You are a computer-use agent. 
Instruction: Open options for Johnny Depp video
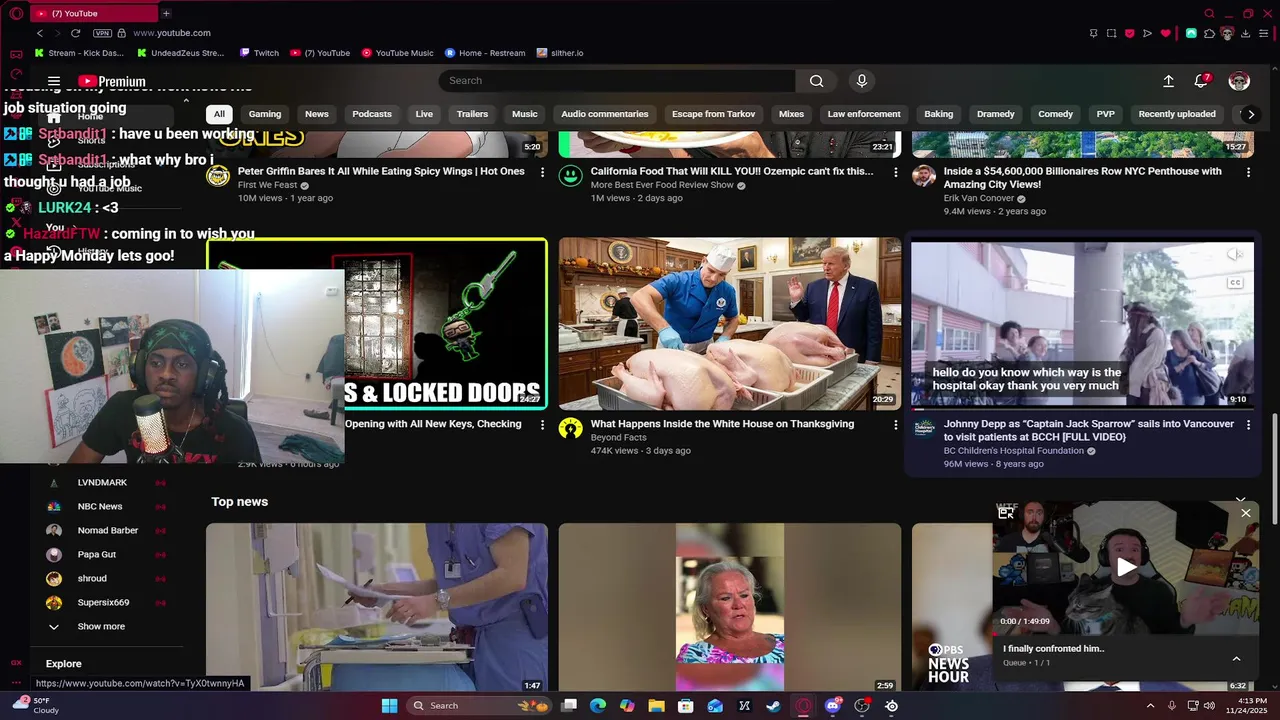[1248, 425]
